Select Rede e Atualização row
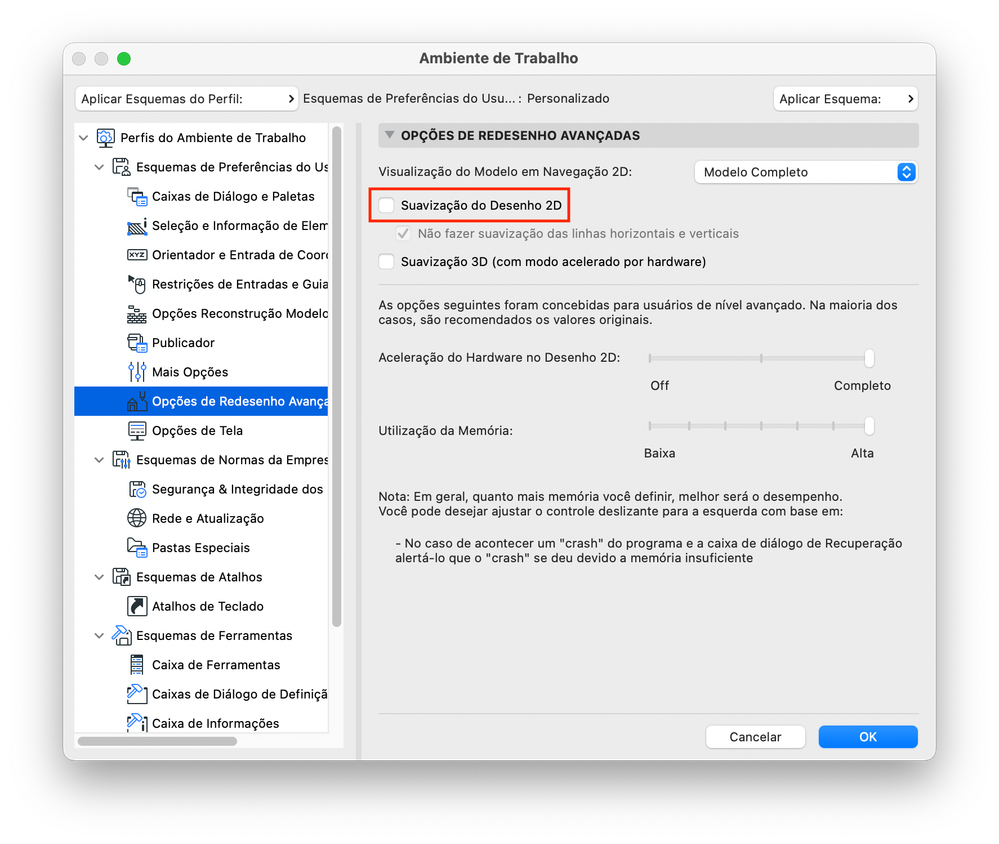 (x=201, y=519)
